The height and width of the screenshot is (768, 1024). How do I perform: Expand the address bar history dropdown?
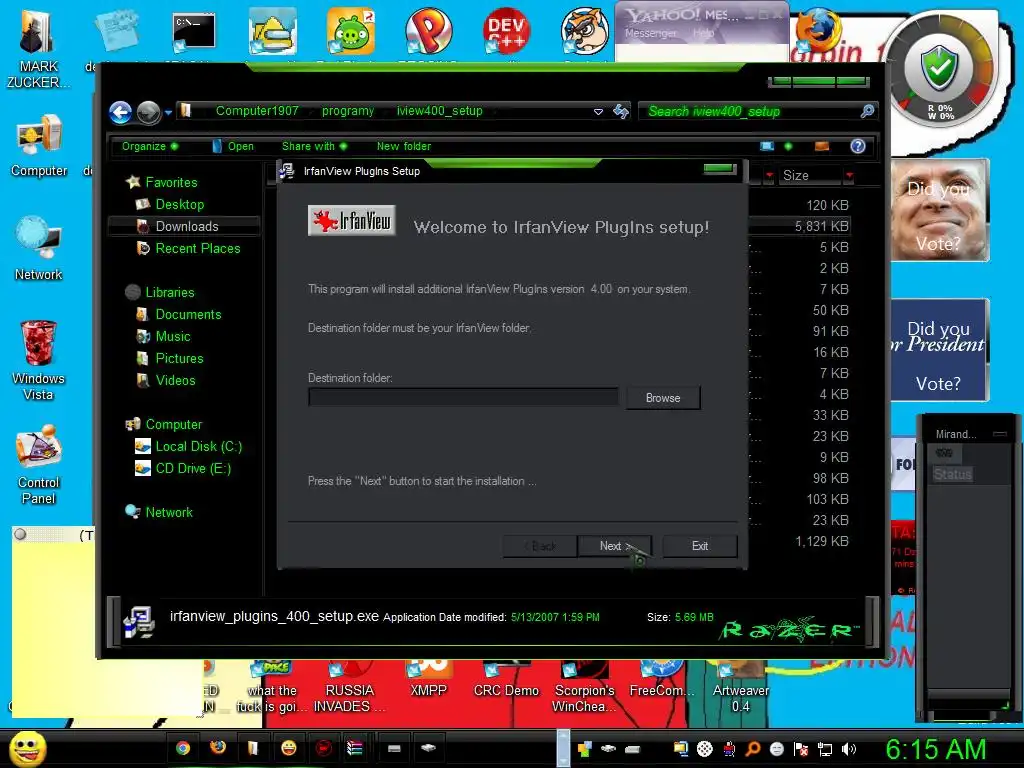[x=598, y=112]
